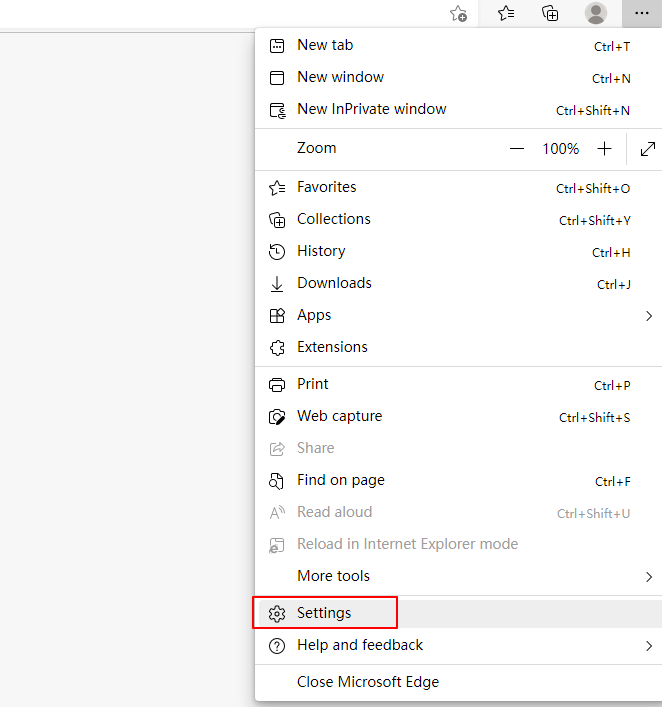Image resolution: width=662 pixels, height=707 pixels.
Task: Click the Web capture camera icon
Action: coord(277,417)
